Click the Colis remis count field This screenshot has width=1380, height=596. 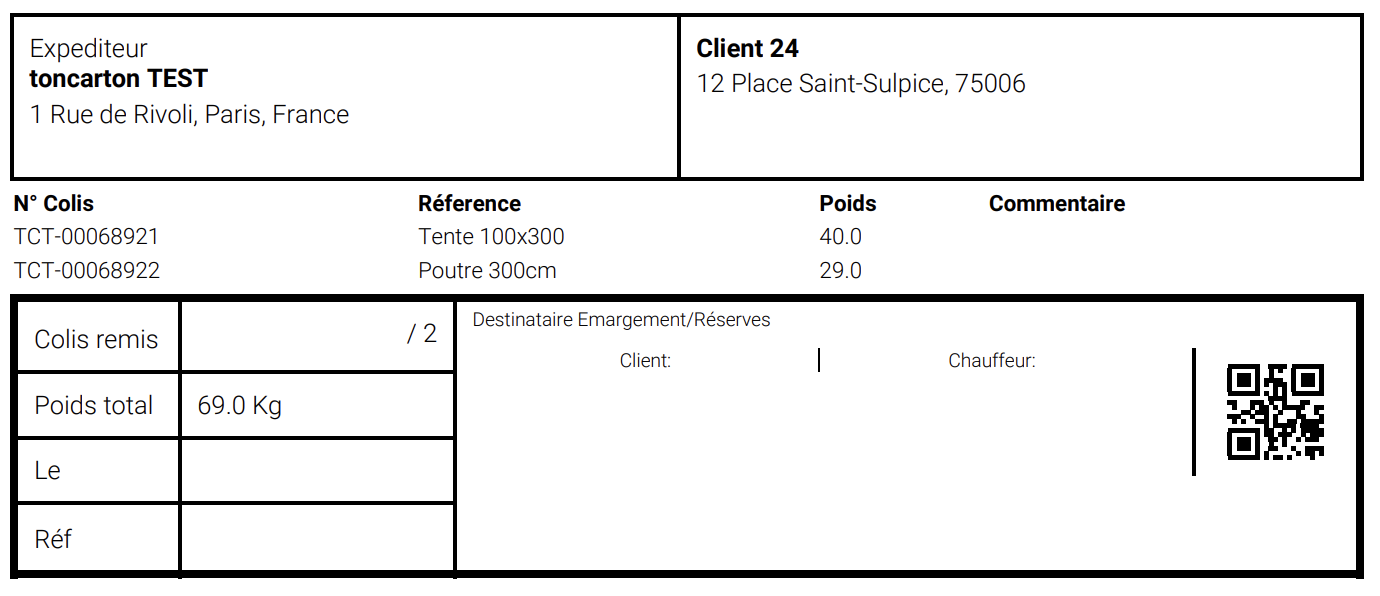pyautogui.click(x=317, y=336)
